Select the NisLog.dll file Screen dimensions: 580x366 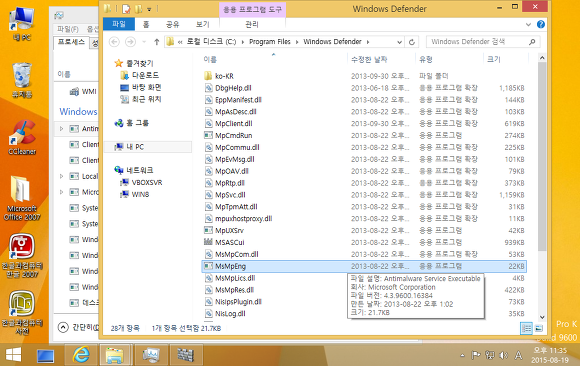pyautogui.click(x=230, y=314)
